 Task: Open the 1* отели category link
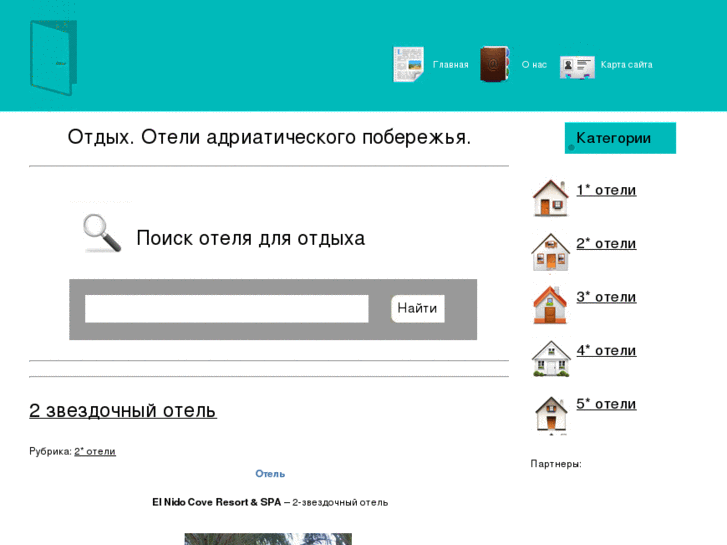pyautogui.click(x=606, y=190)
